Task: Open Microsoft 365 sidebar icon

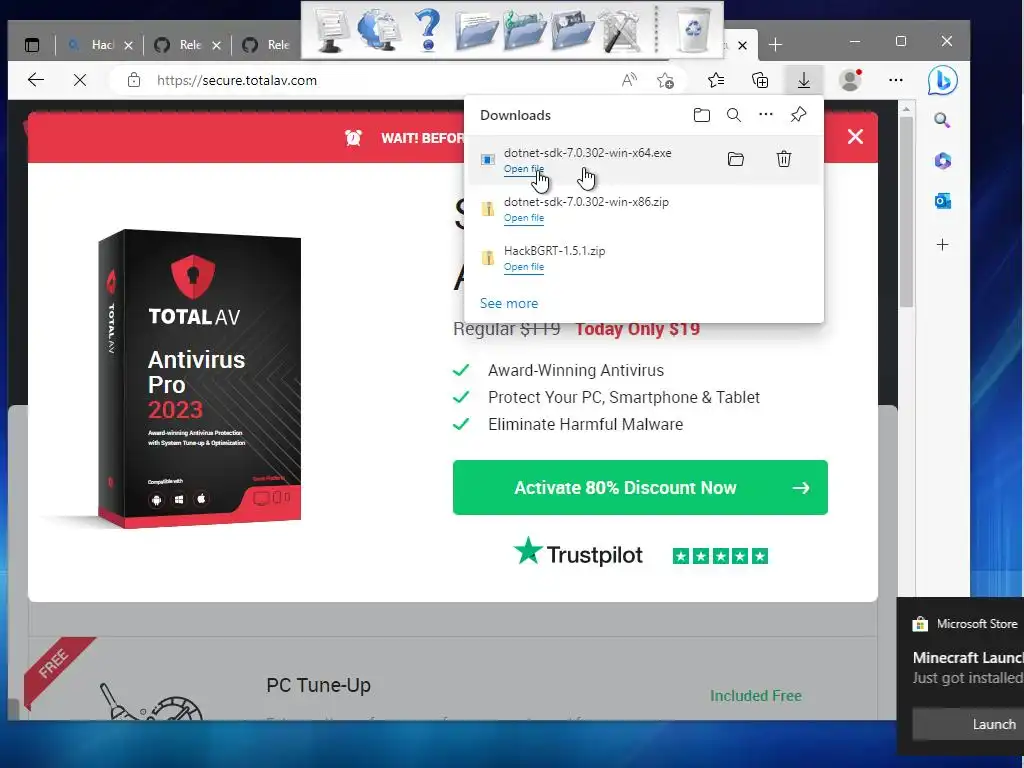Action: 942,161
